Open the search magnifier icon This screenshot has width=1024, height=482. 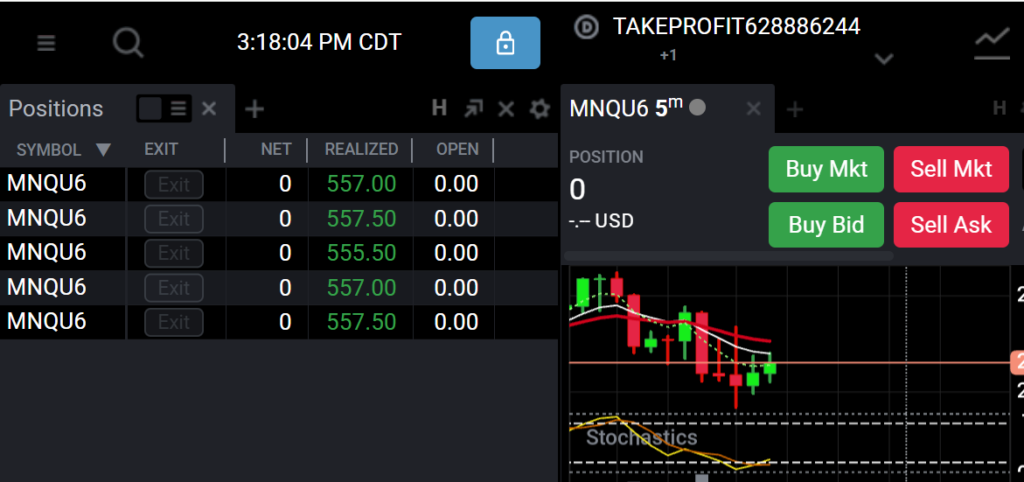128,44
